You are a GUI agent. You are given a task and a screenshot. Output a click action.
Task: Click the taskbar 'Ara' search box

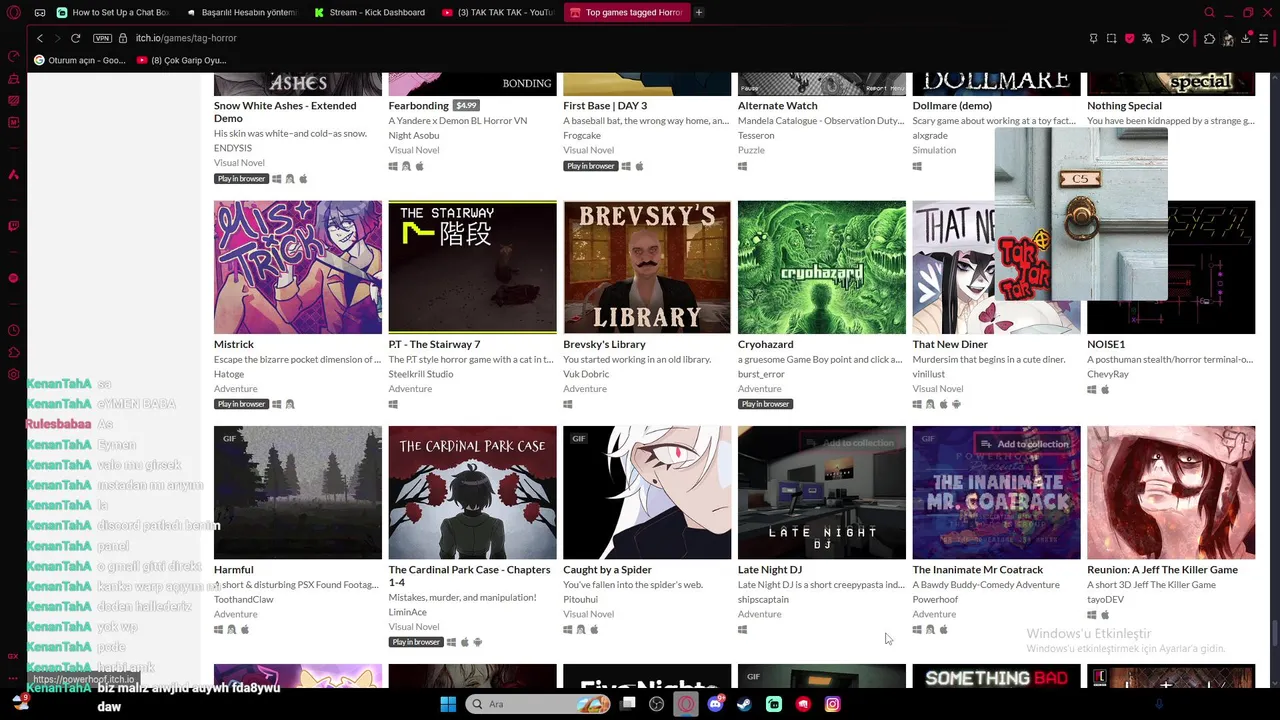538,704
